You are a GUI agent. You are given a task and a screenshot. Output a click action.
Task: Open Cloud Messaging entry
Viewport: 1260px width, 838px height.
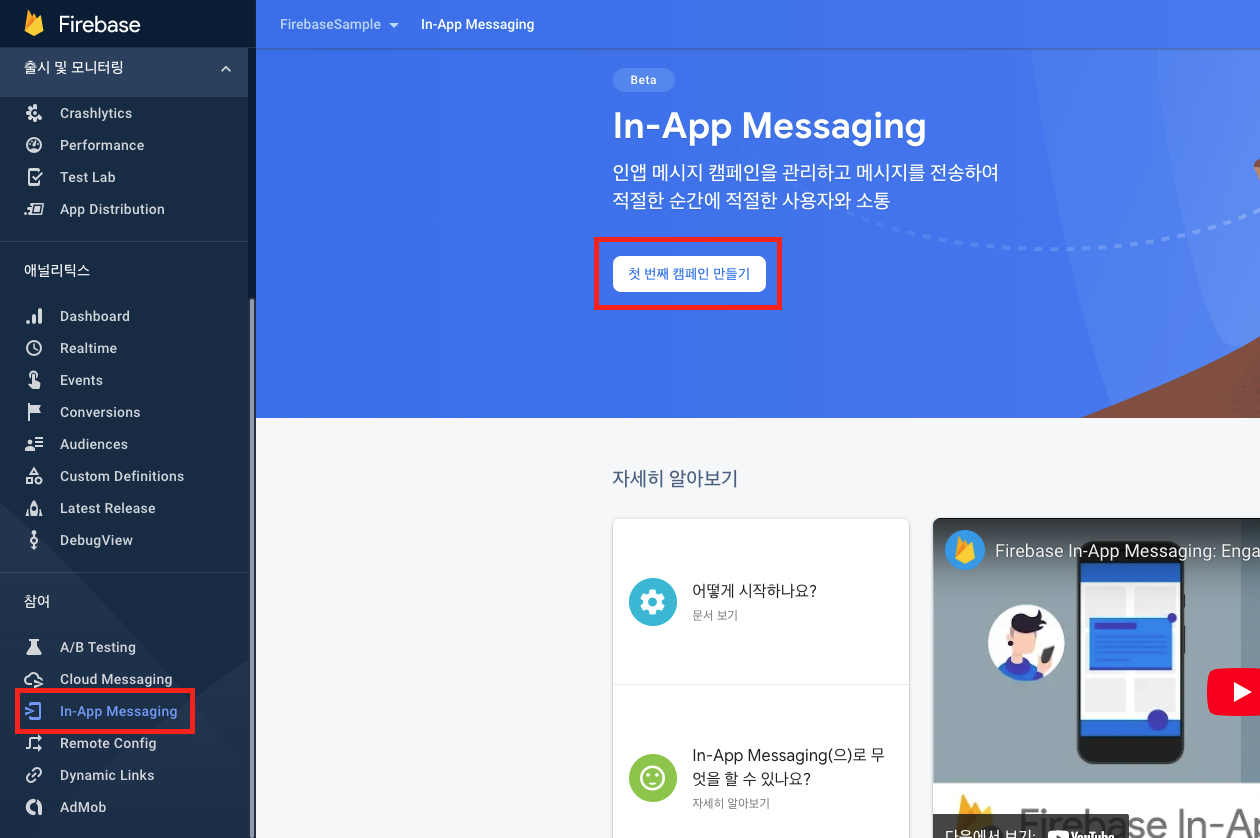[x=116, y=679]
